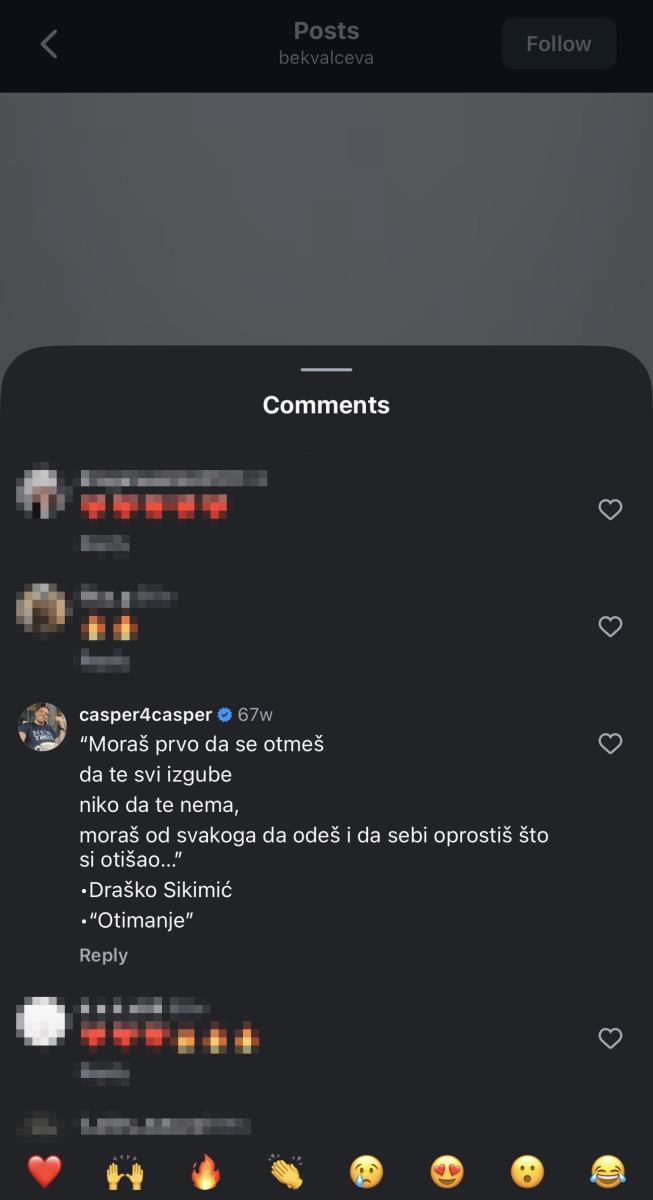Send crying face emoji reaction
The image size is (653, 1200).
(x=367, y=1171)
